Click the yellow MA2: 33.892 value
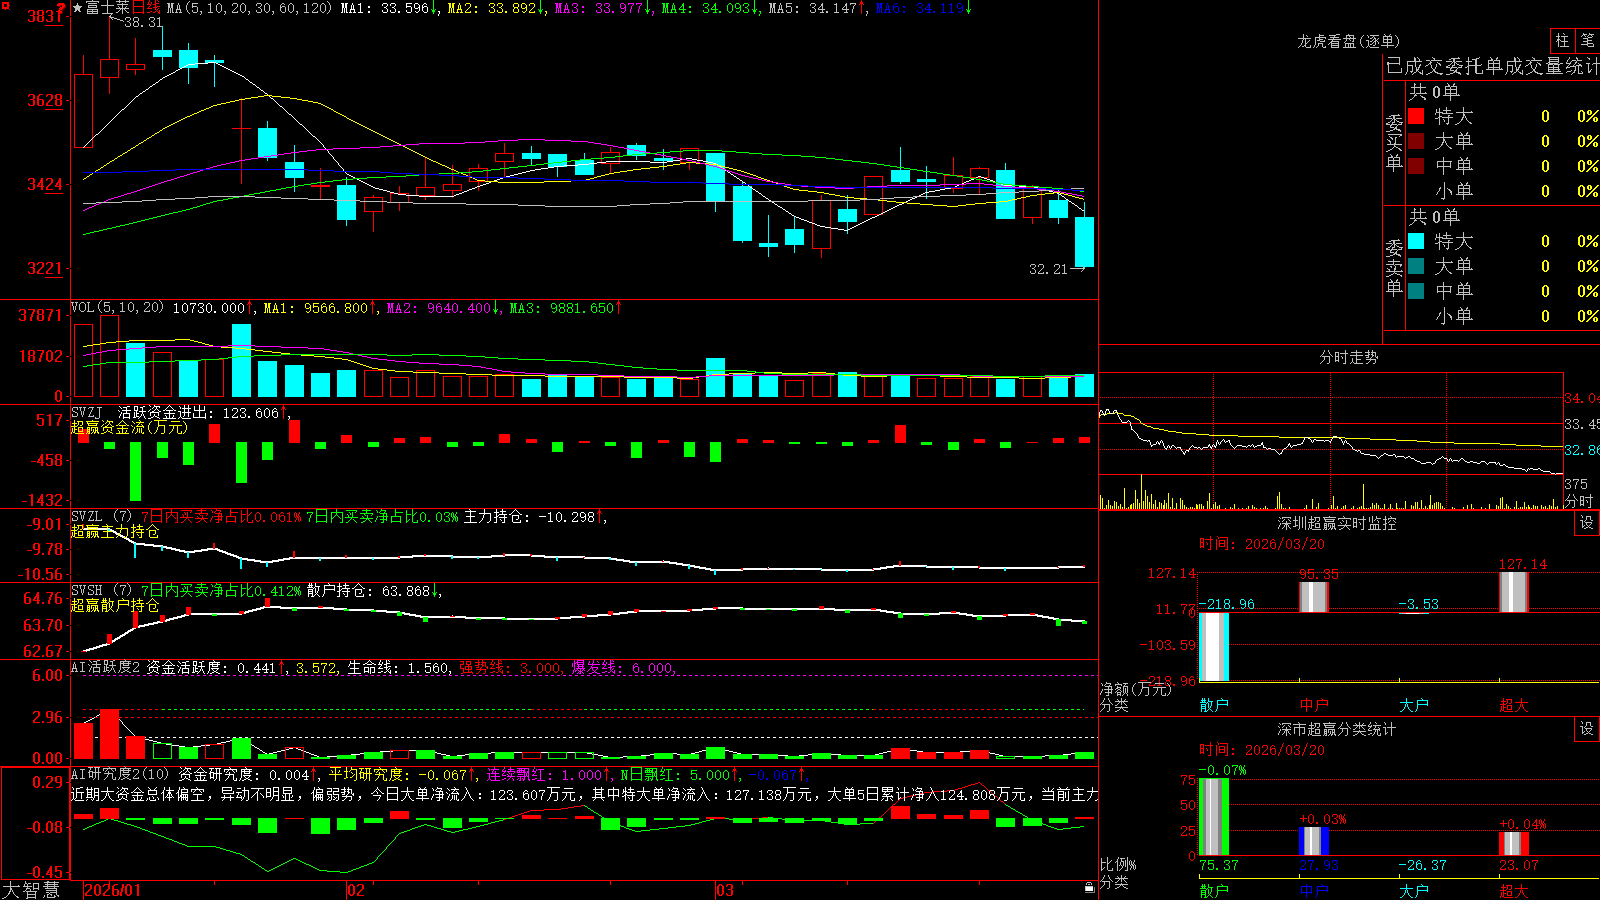This screenshot has width=1600, height=900. click(496, 8)
